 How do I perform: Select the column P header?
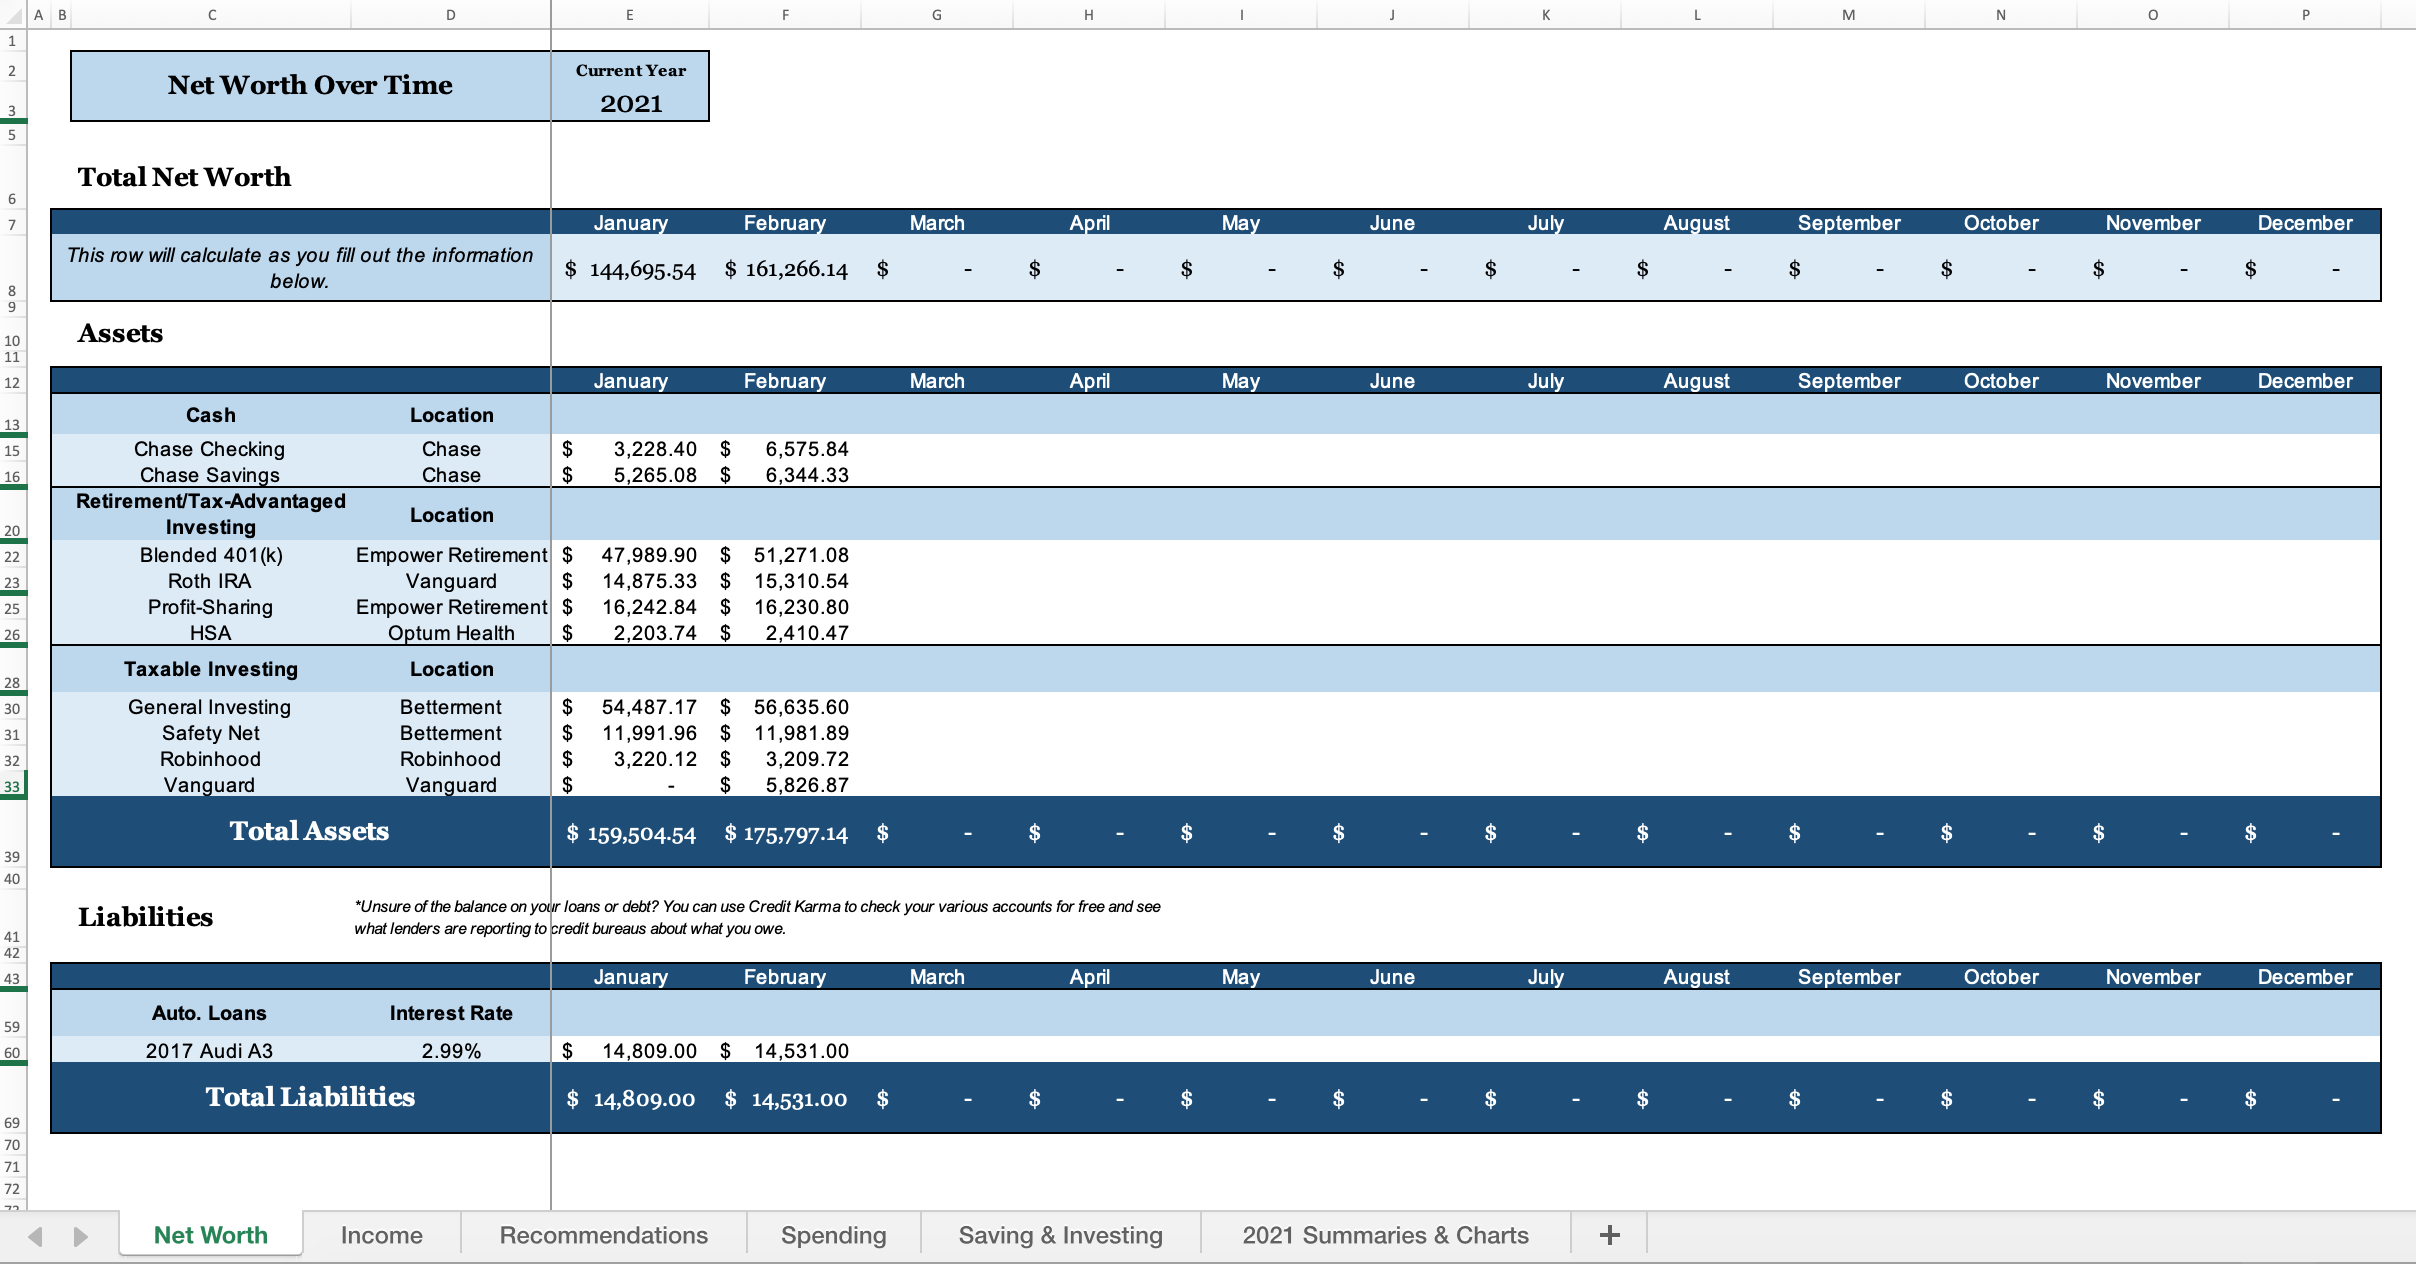click(2305, 14)
